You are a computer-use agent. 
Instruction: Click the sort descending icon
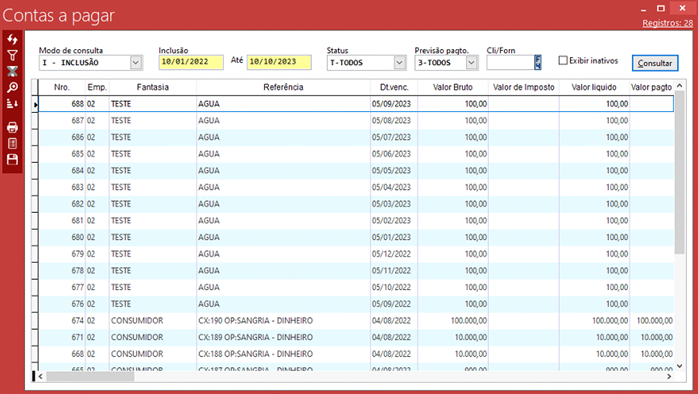point(12,103)
